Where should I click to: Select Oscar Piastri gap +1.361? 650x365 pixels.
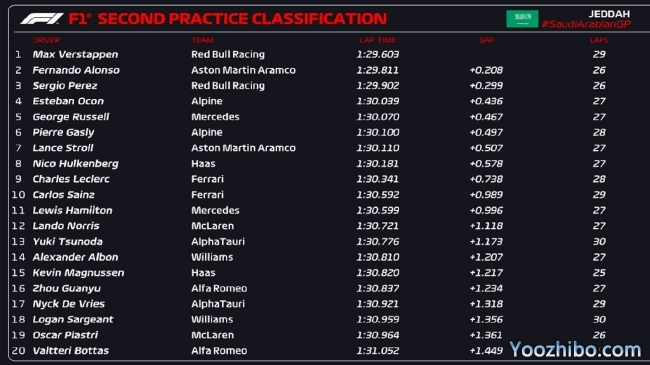pyautogui.click(x=486, y=335)
